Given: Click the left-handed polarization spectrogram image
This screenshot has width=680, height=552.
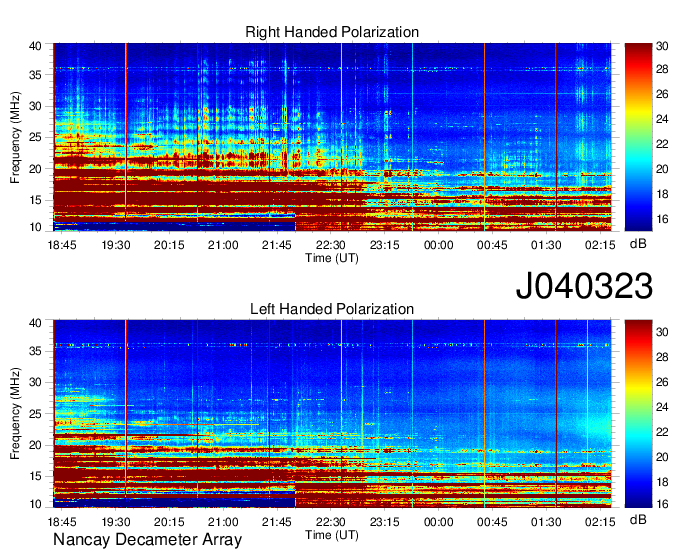Looking at the screenshot, I should pyautogui.click(x=332, y=414).
